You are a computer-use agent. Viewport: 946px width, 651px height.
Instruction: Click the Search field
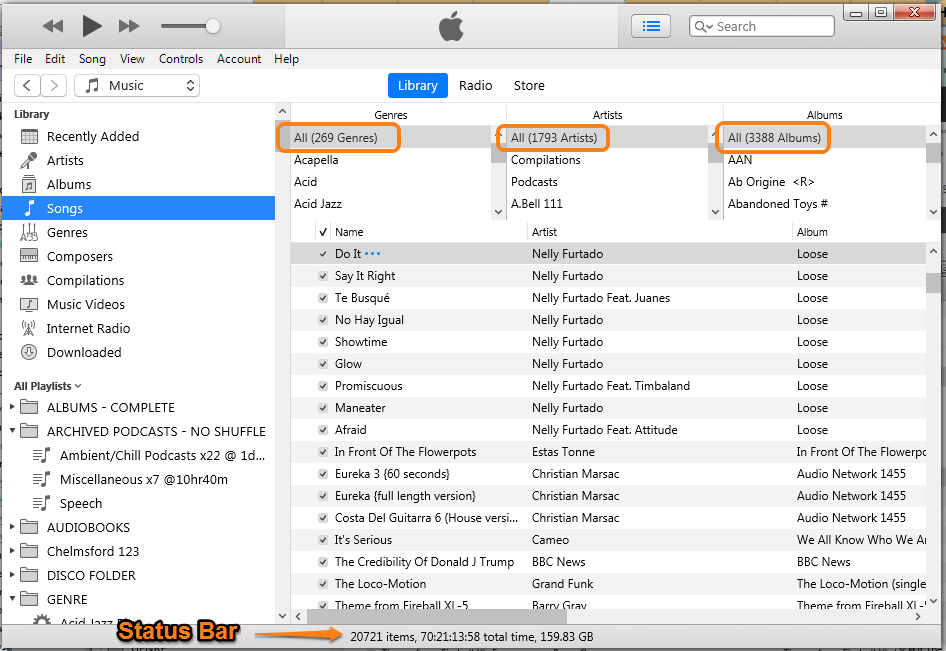pyautogui.click(x=762, y=26)
